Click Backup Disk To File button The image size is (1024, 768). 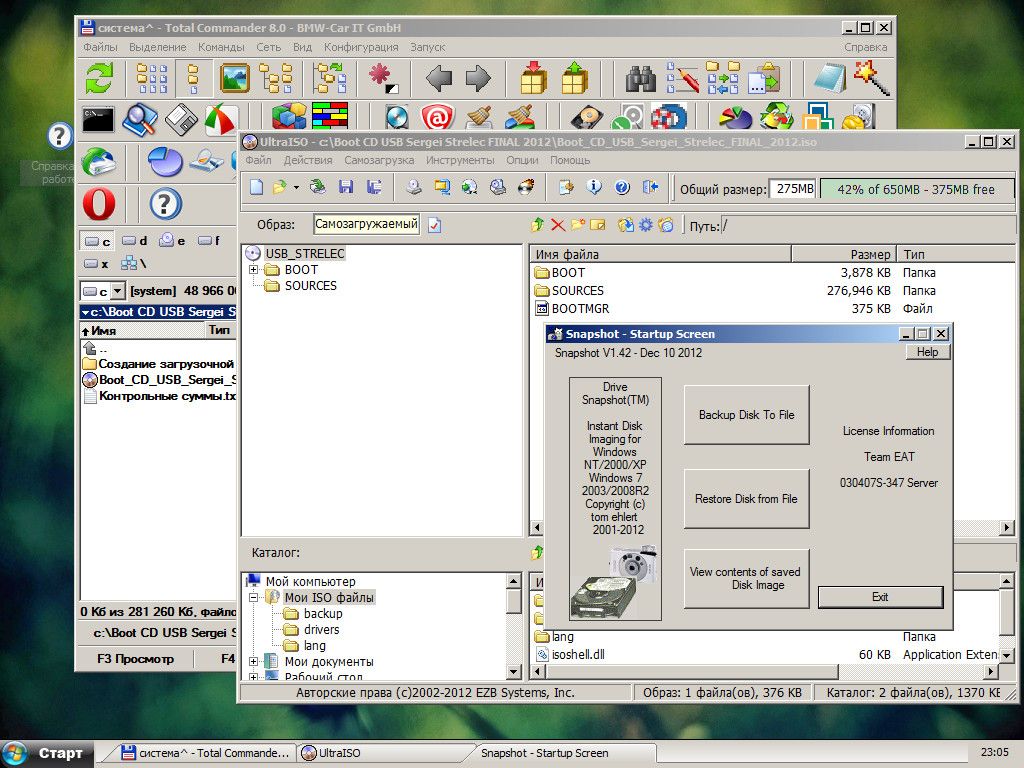pos(746,415)
